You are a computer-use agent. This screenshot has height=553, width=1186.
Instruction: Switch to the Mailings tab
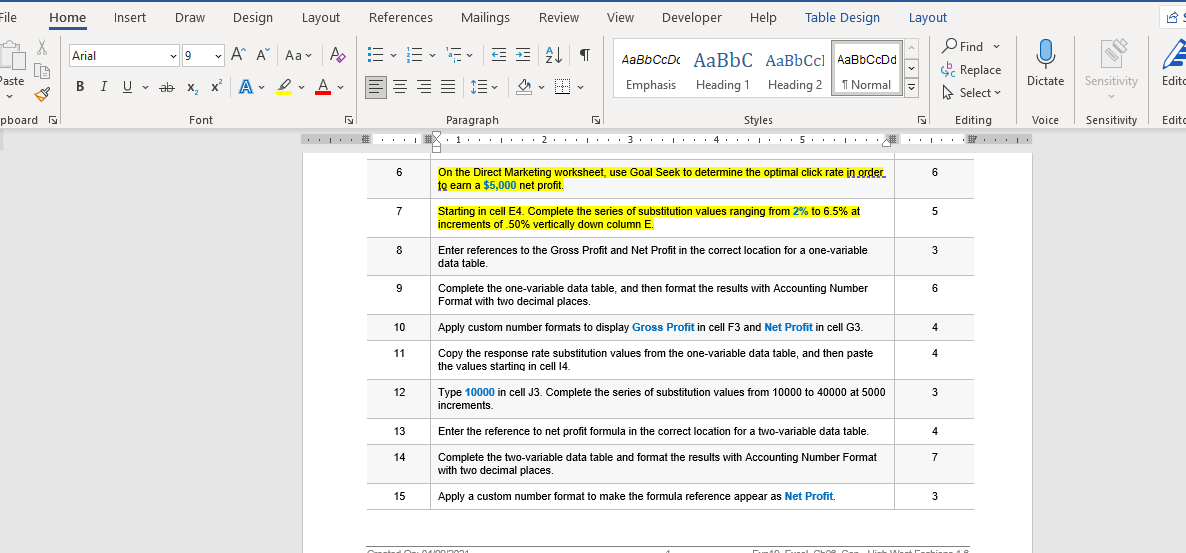(x=485, y=17)
